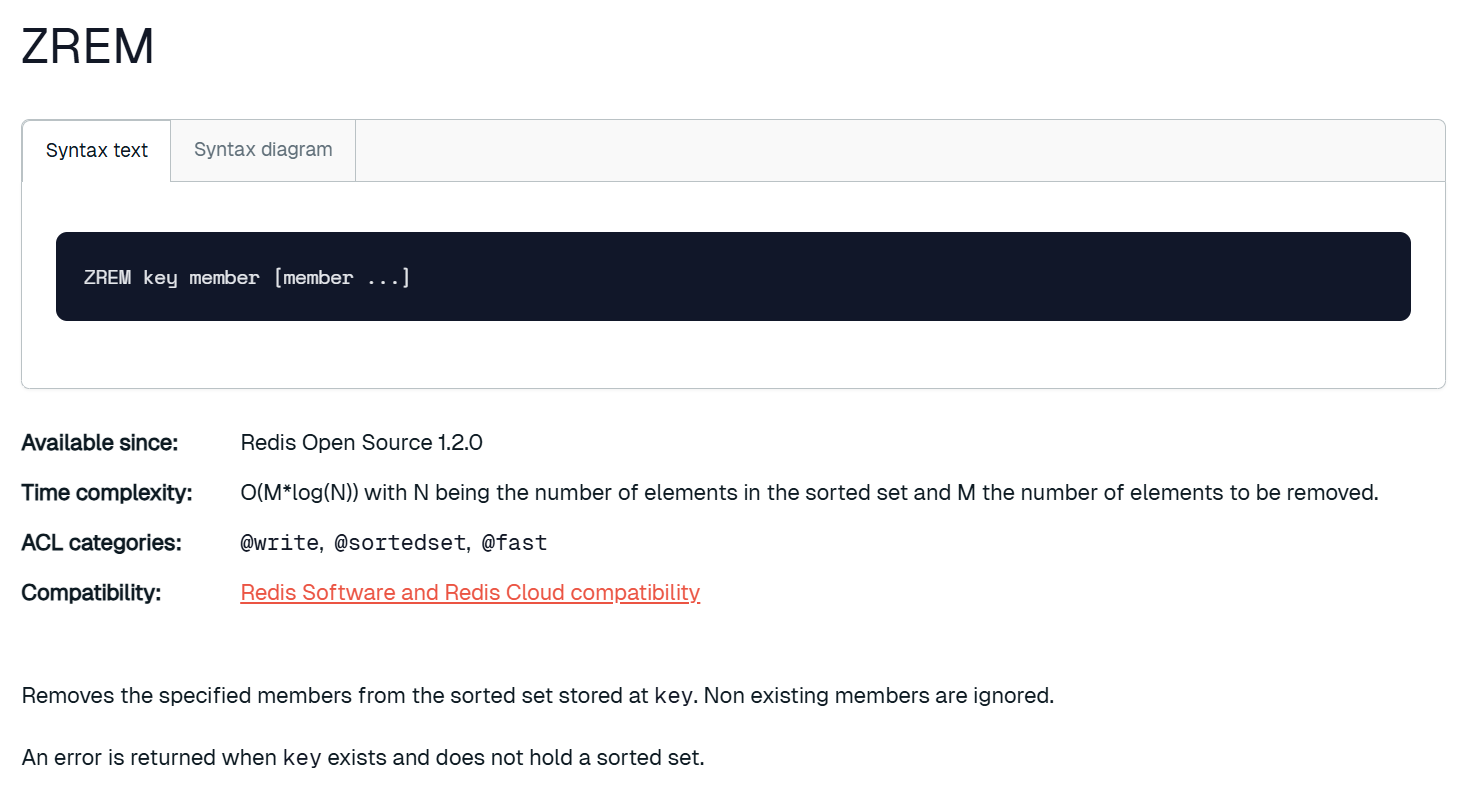Click the @sortedset ACL category
This screenshot has width=1470, height=794.
click(x=400, y=543)
